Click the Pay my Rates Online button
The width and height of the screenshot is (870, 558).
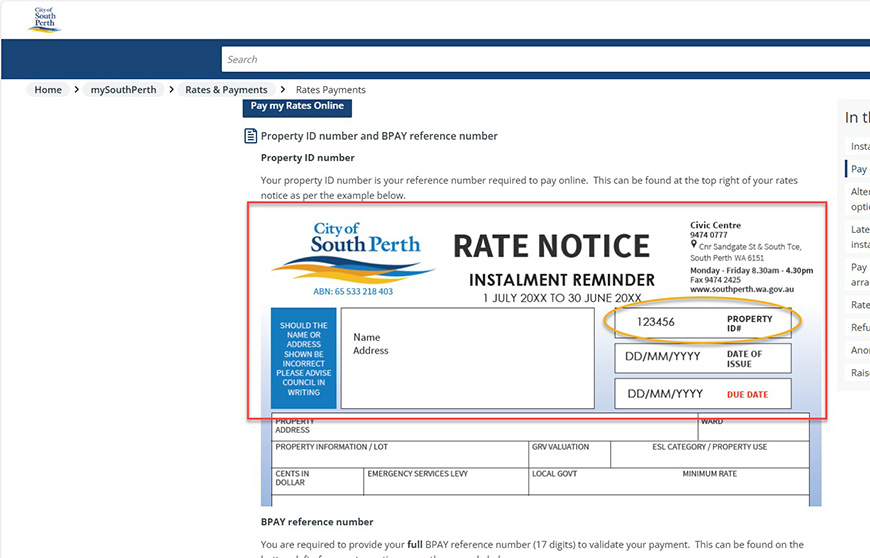click(297, 106)
